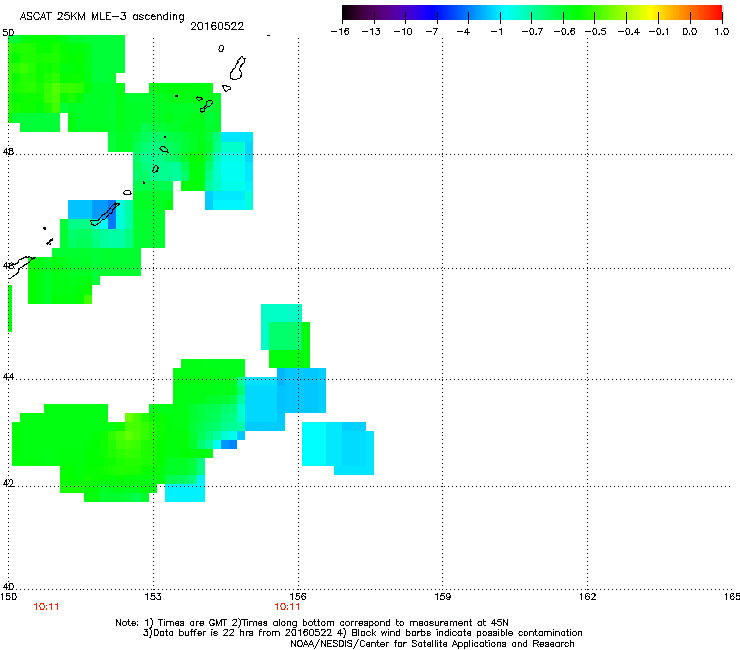Click the colorbar label '1.0'
The height and width of the screenshot is (650, 740).
[x=722, y=32]
